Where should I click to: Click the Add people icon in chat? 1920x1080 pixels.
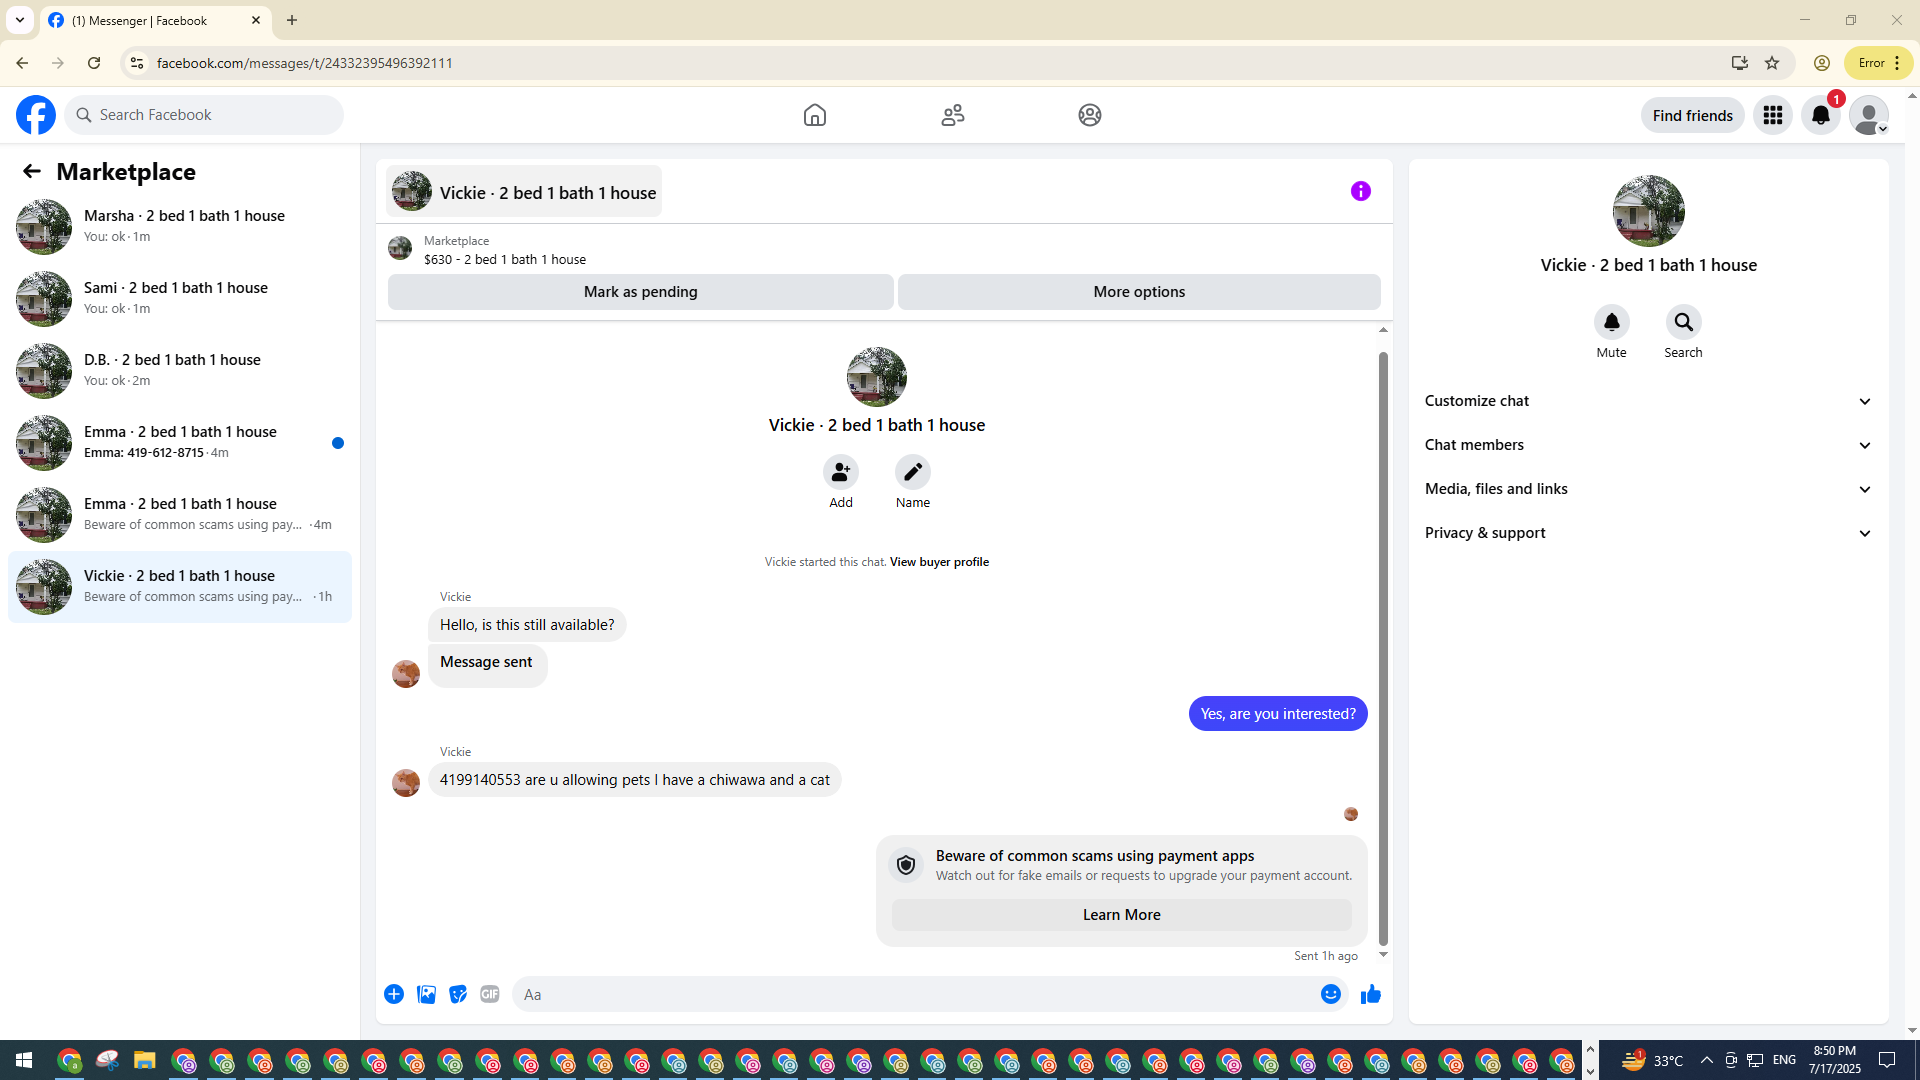click(841, 472)
